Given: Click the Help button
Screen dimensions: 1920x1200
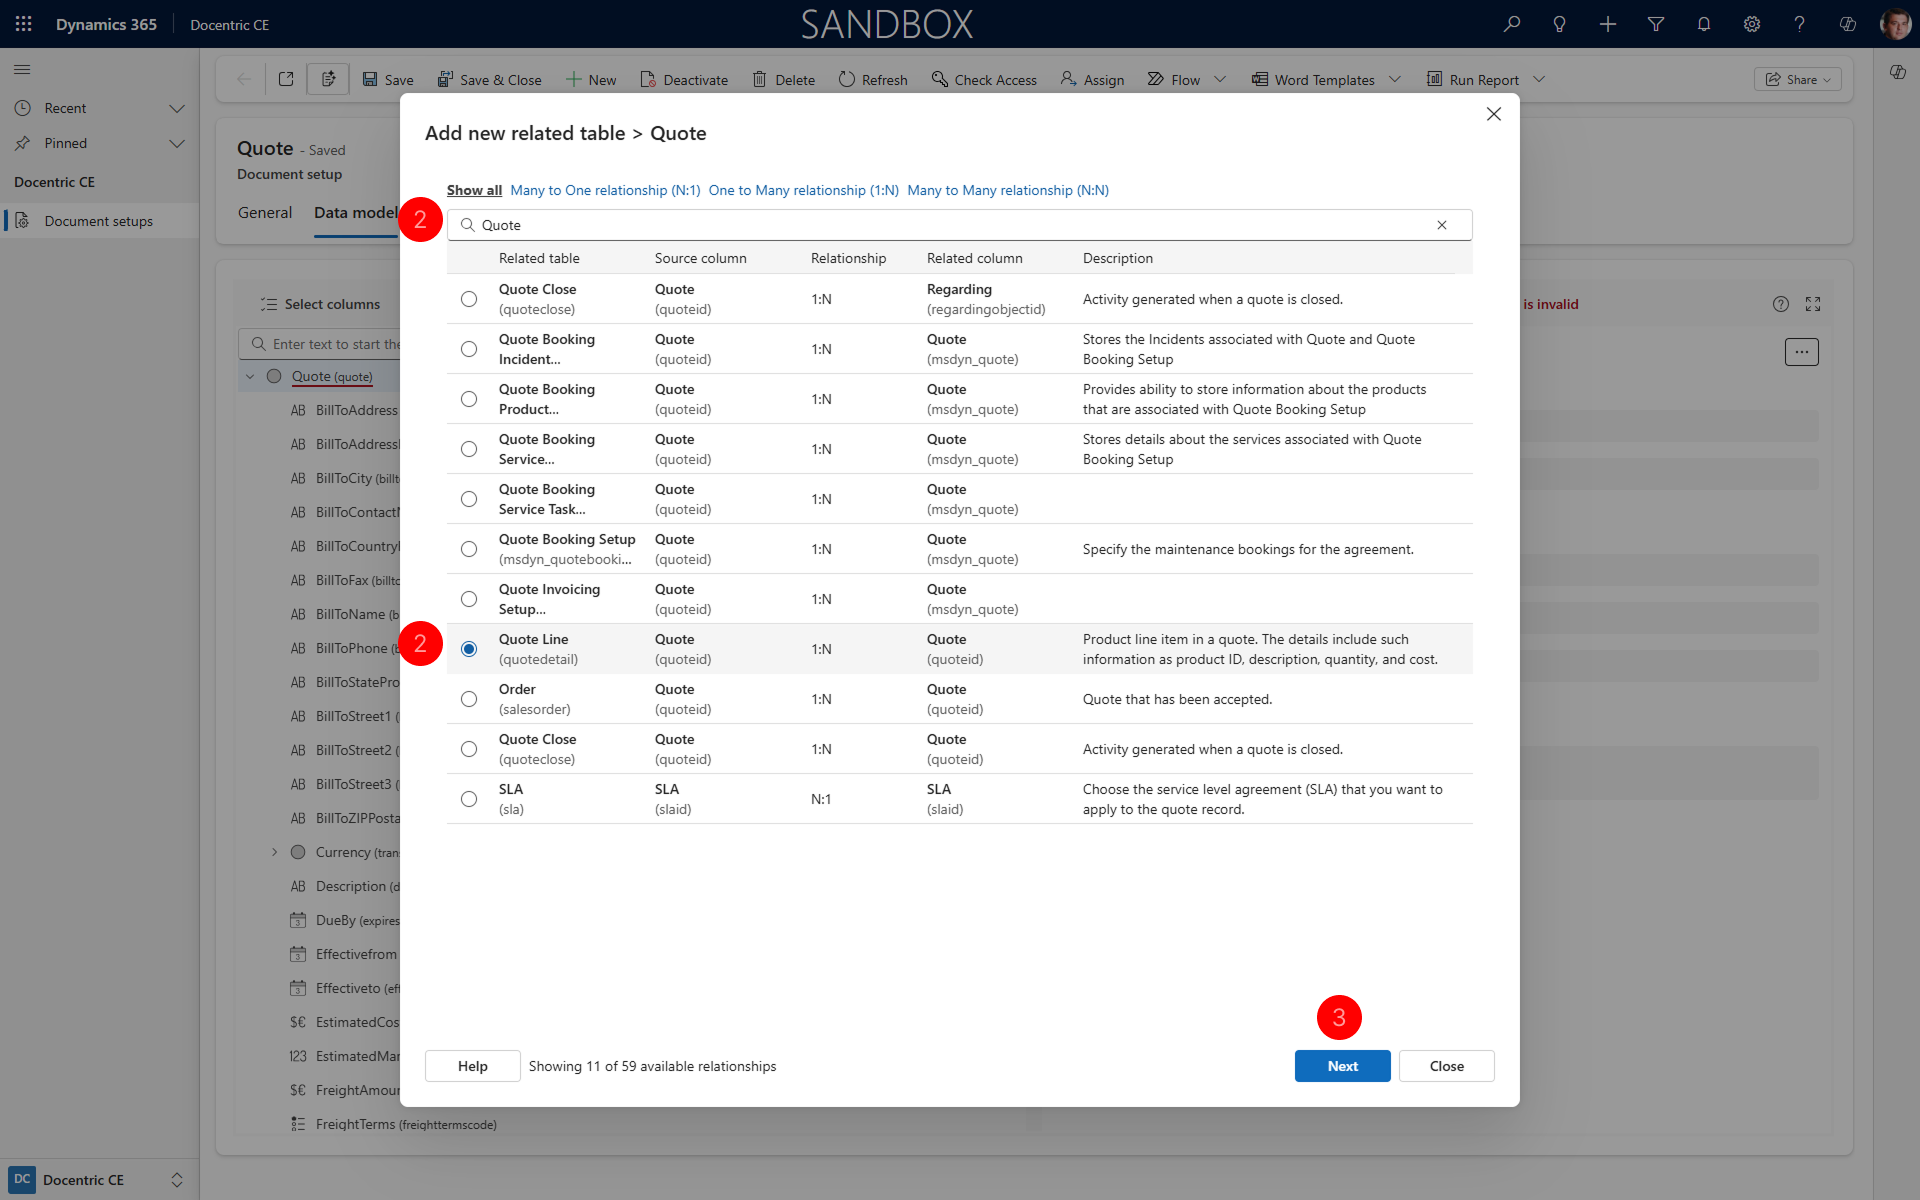Looking at the screenshot, I should (x=472, y=1066).
